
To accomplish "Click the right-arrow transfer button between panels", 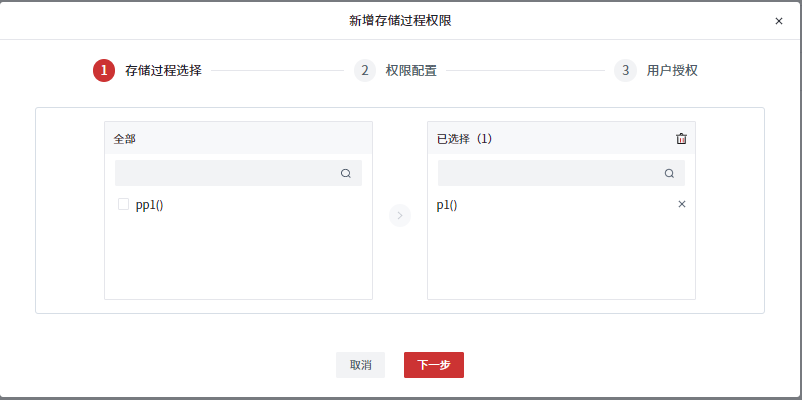I will click(x=400, y=215).
